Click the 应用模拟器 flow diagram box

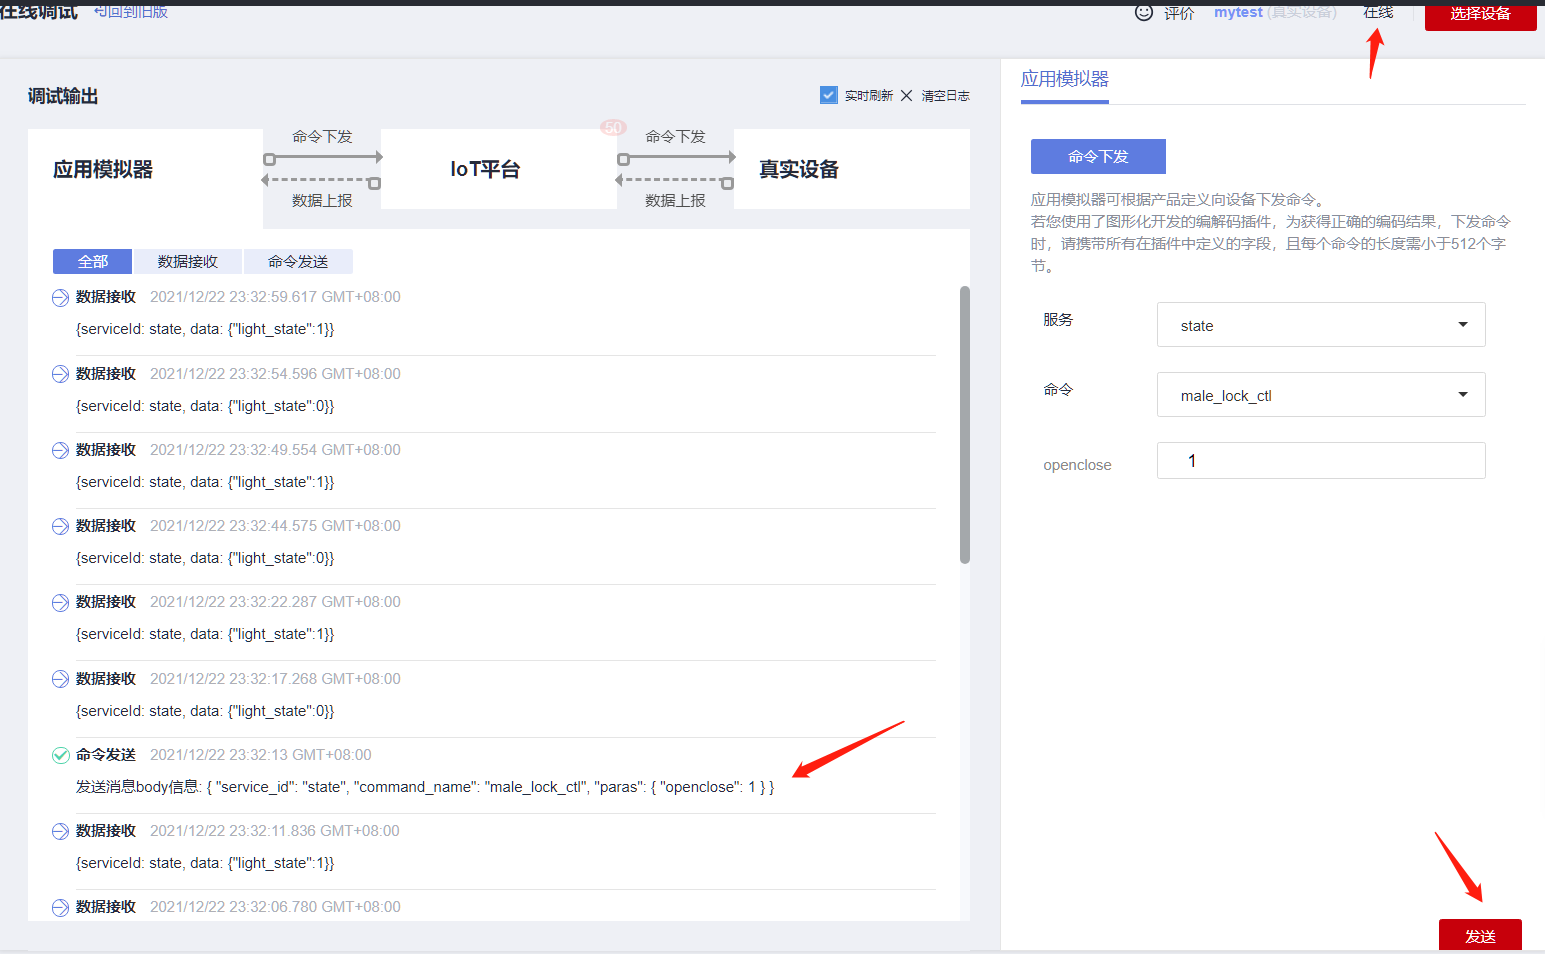[x=145, y=169]
